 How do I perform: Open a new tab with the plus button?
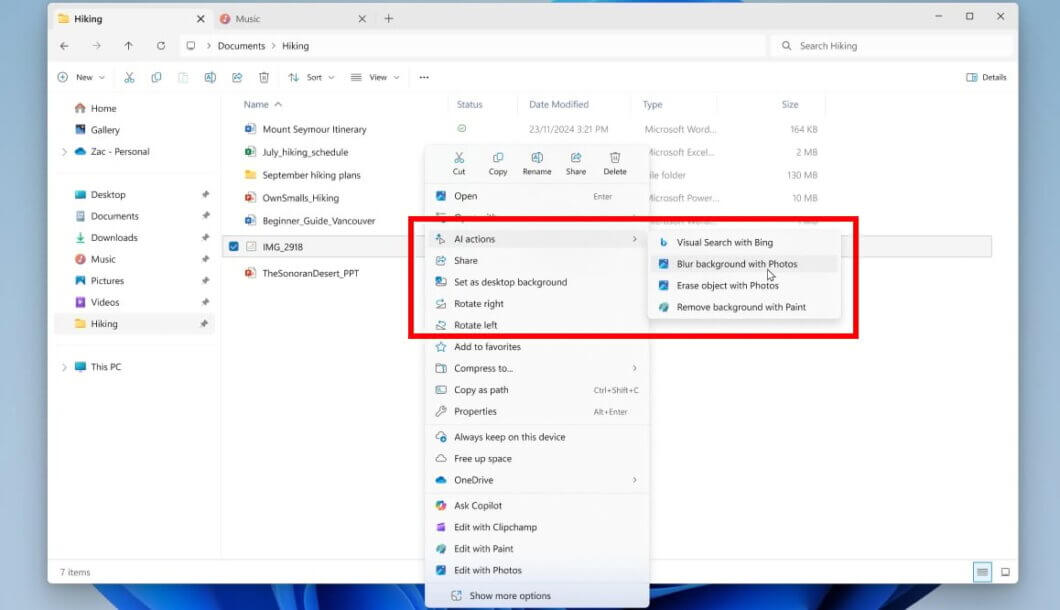(x=389, y=17)
